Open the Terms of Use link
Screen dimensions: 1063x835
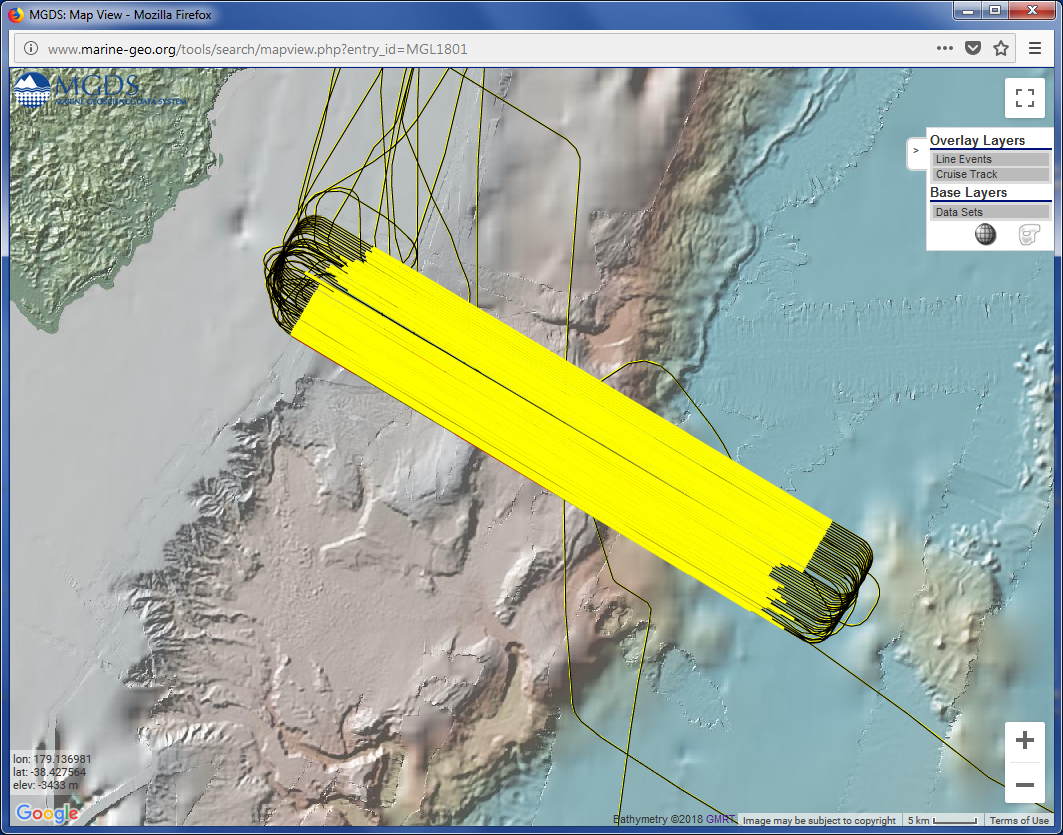pos(1019,820)
